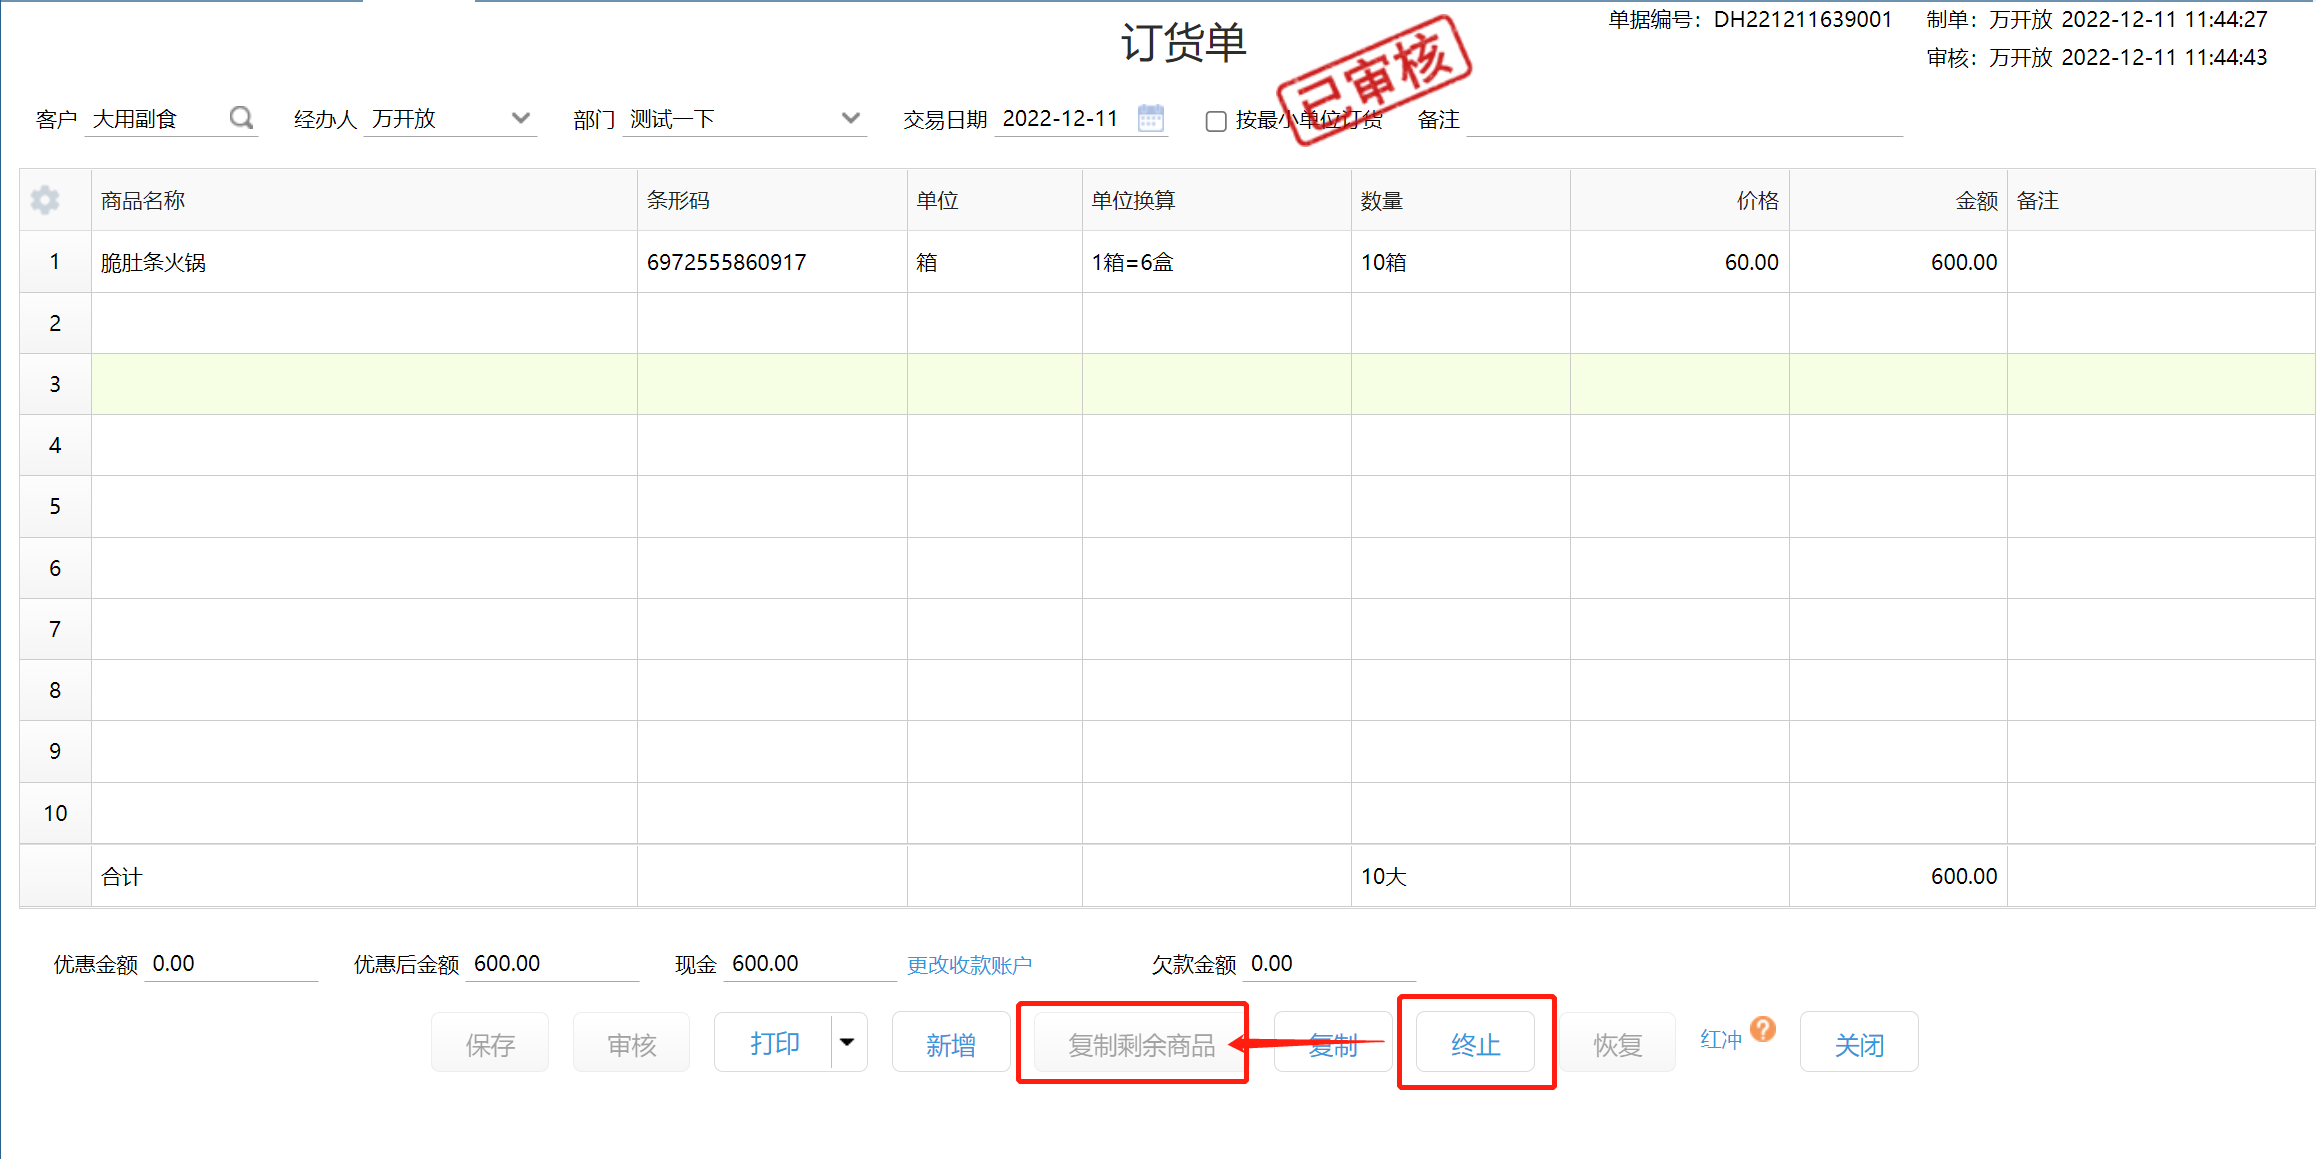Click document number DH221211639001
This screenshot has width=2316, height=1159.
pyautogui.click(x=1802, y=20)
